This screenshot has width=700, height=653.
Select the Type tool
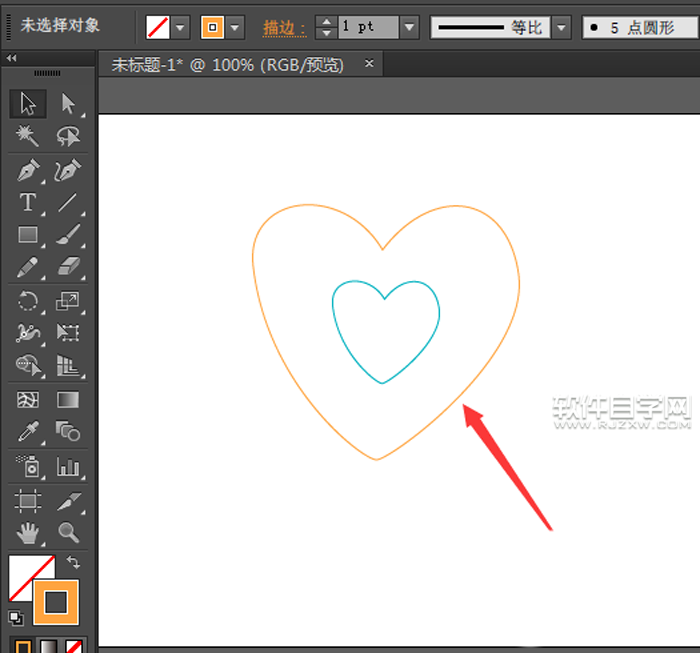tap(28, 203)
